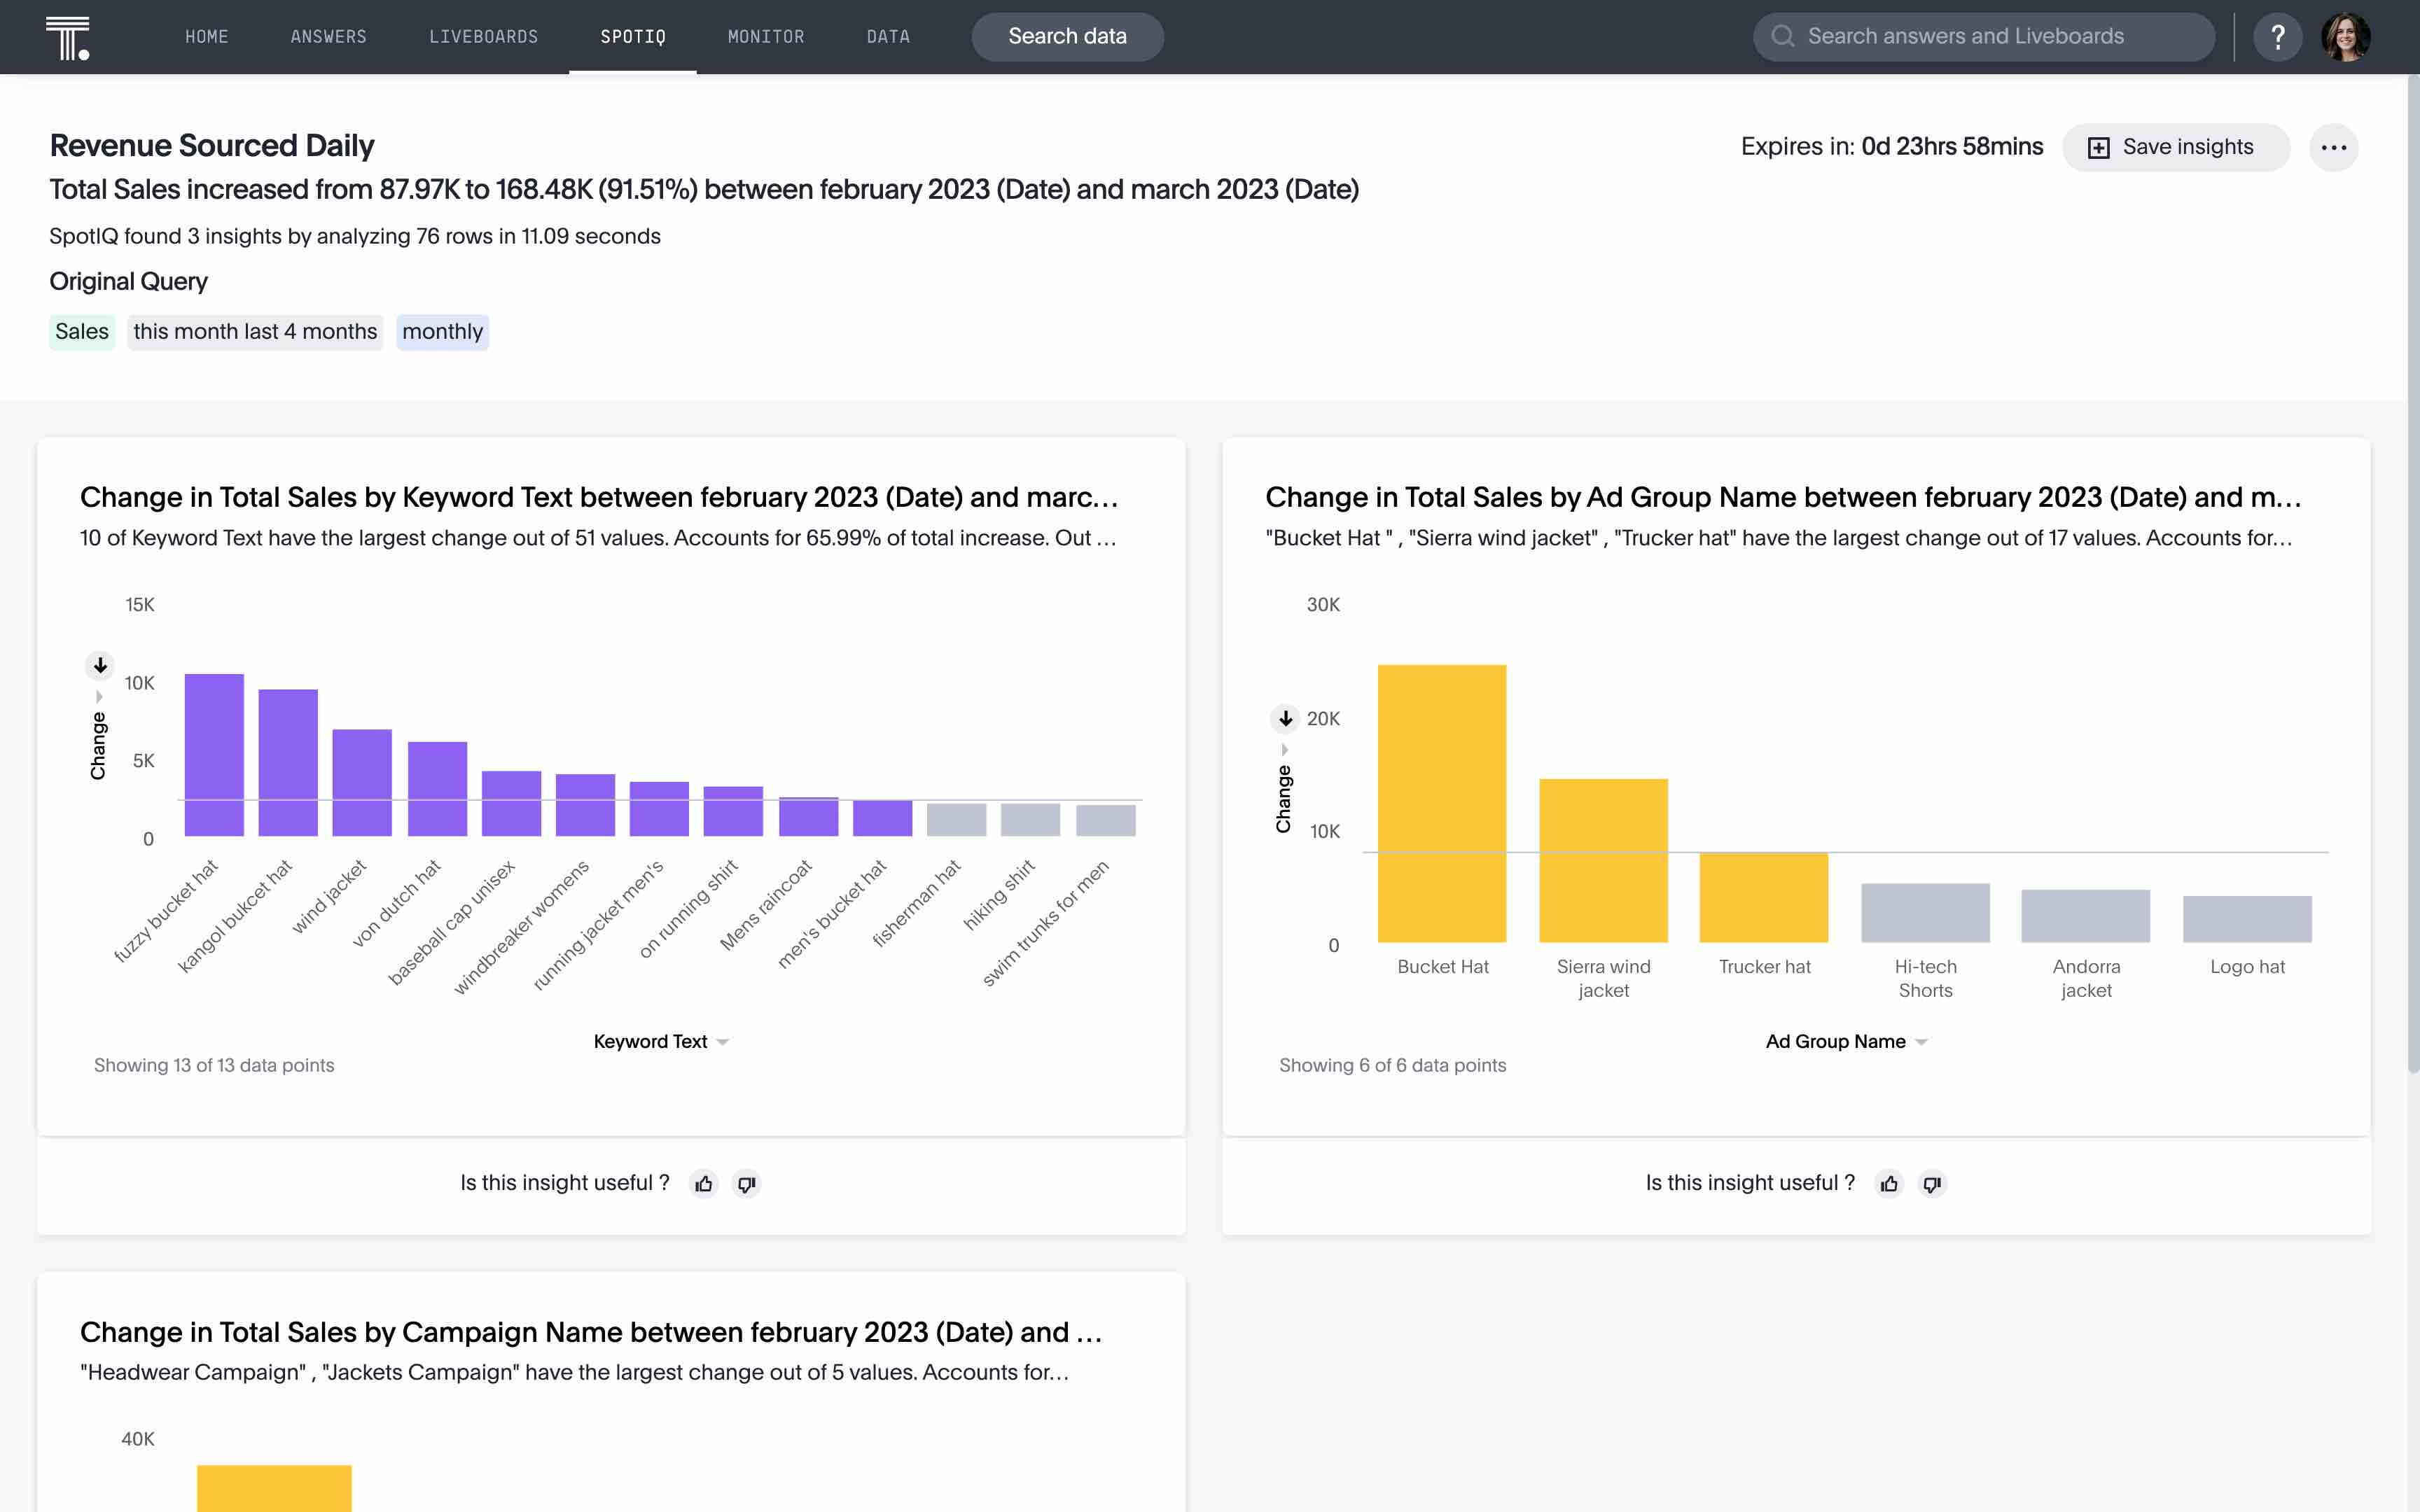The image size is (2420, 1512).
Task: Click the Sales query token
Action: coord(82,332)
